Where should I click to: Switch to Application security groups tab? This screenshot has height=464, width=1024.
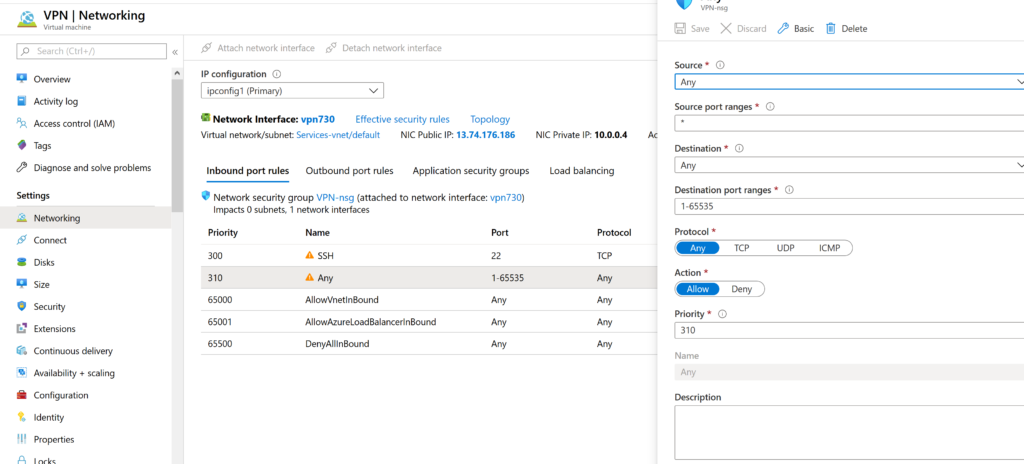point(470,171)
